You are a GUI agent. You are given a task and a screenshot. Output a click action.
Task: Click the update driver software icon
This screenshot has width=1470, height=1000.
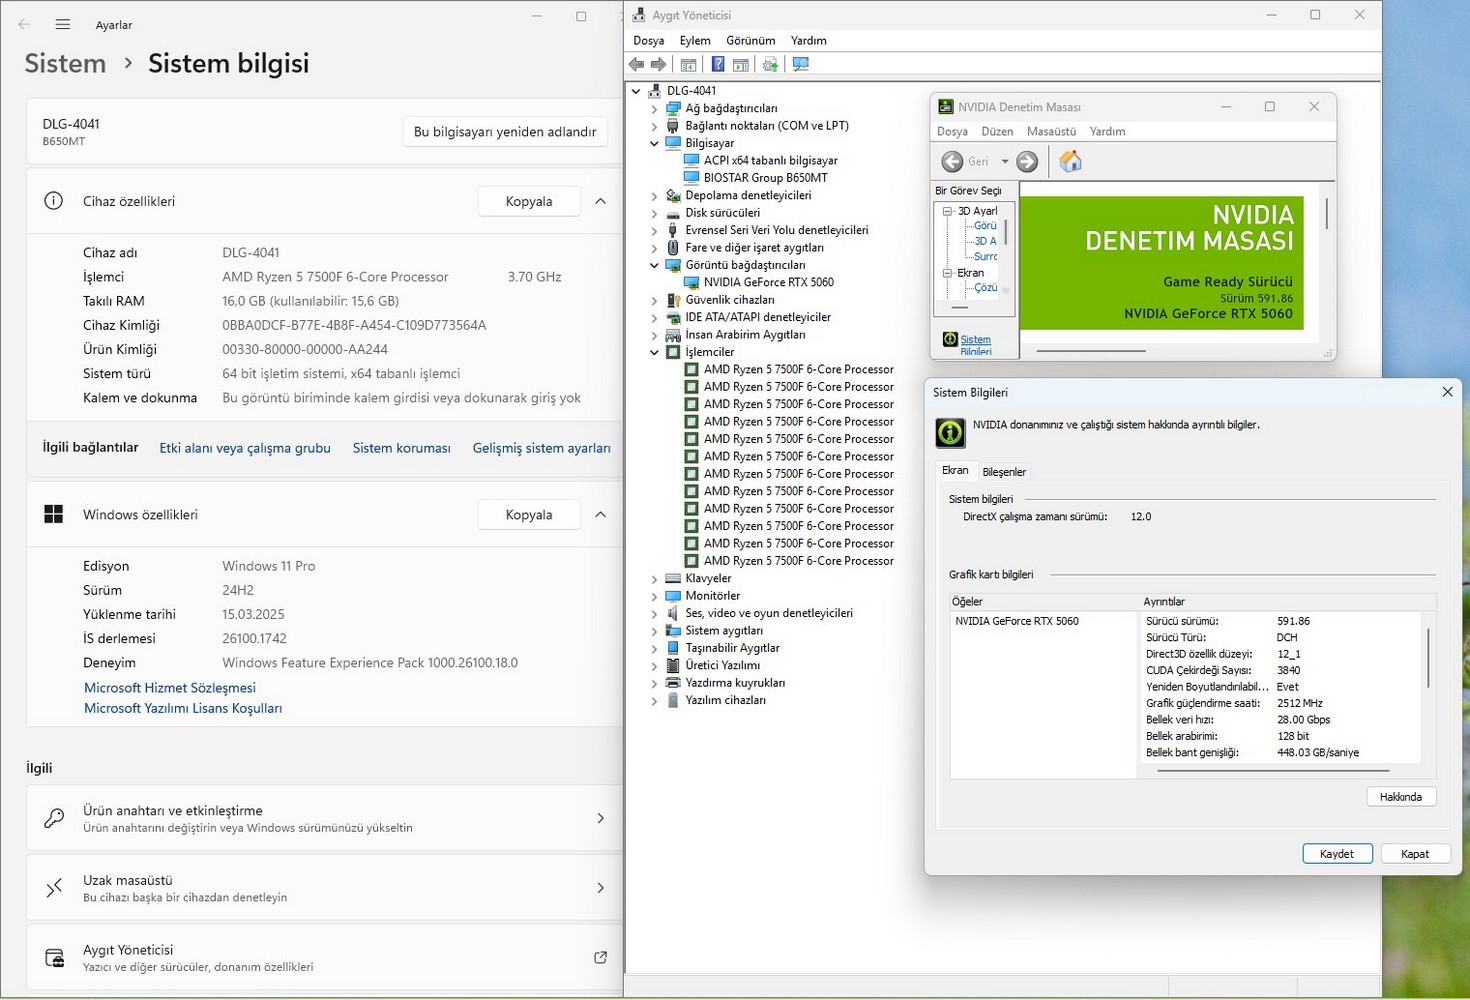(770, 65)
